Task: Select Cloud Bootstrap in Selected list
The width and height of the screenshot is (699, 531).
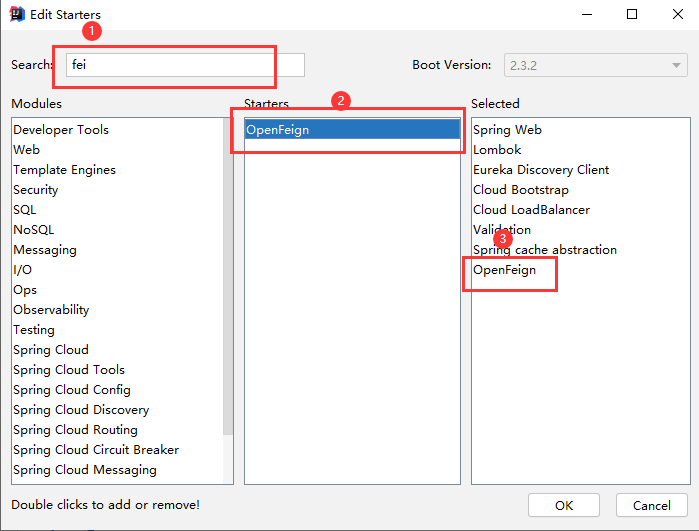Action: pos(521,190)
